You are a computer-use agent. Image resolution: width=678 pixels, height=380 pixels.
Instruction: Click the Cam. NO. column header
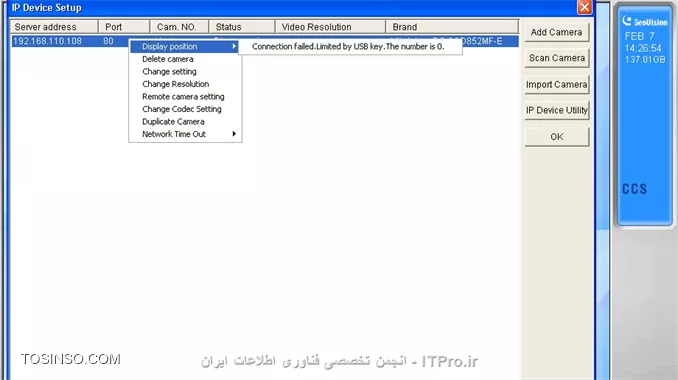179,27
